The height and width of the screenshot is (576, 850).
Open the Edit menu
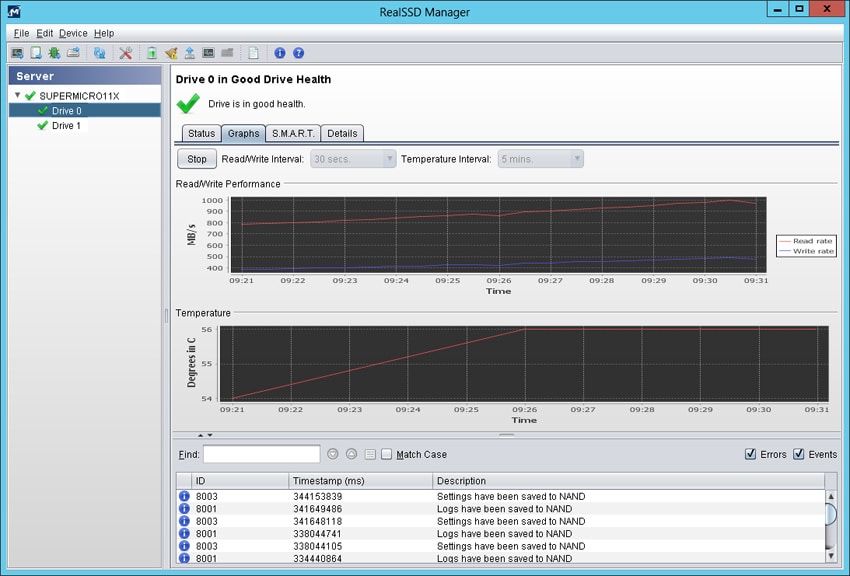click(44, 33)
